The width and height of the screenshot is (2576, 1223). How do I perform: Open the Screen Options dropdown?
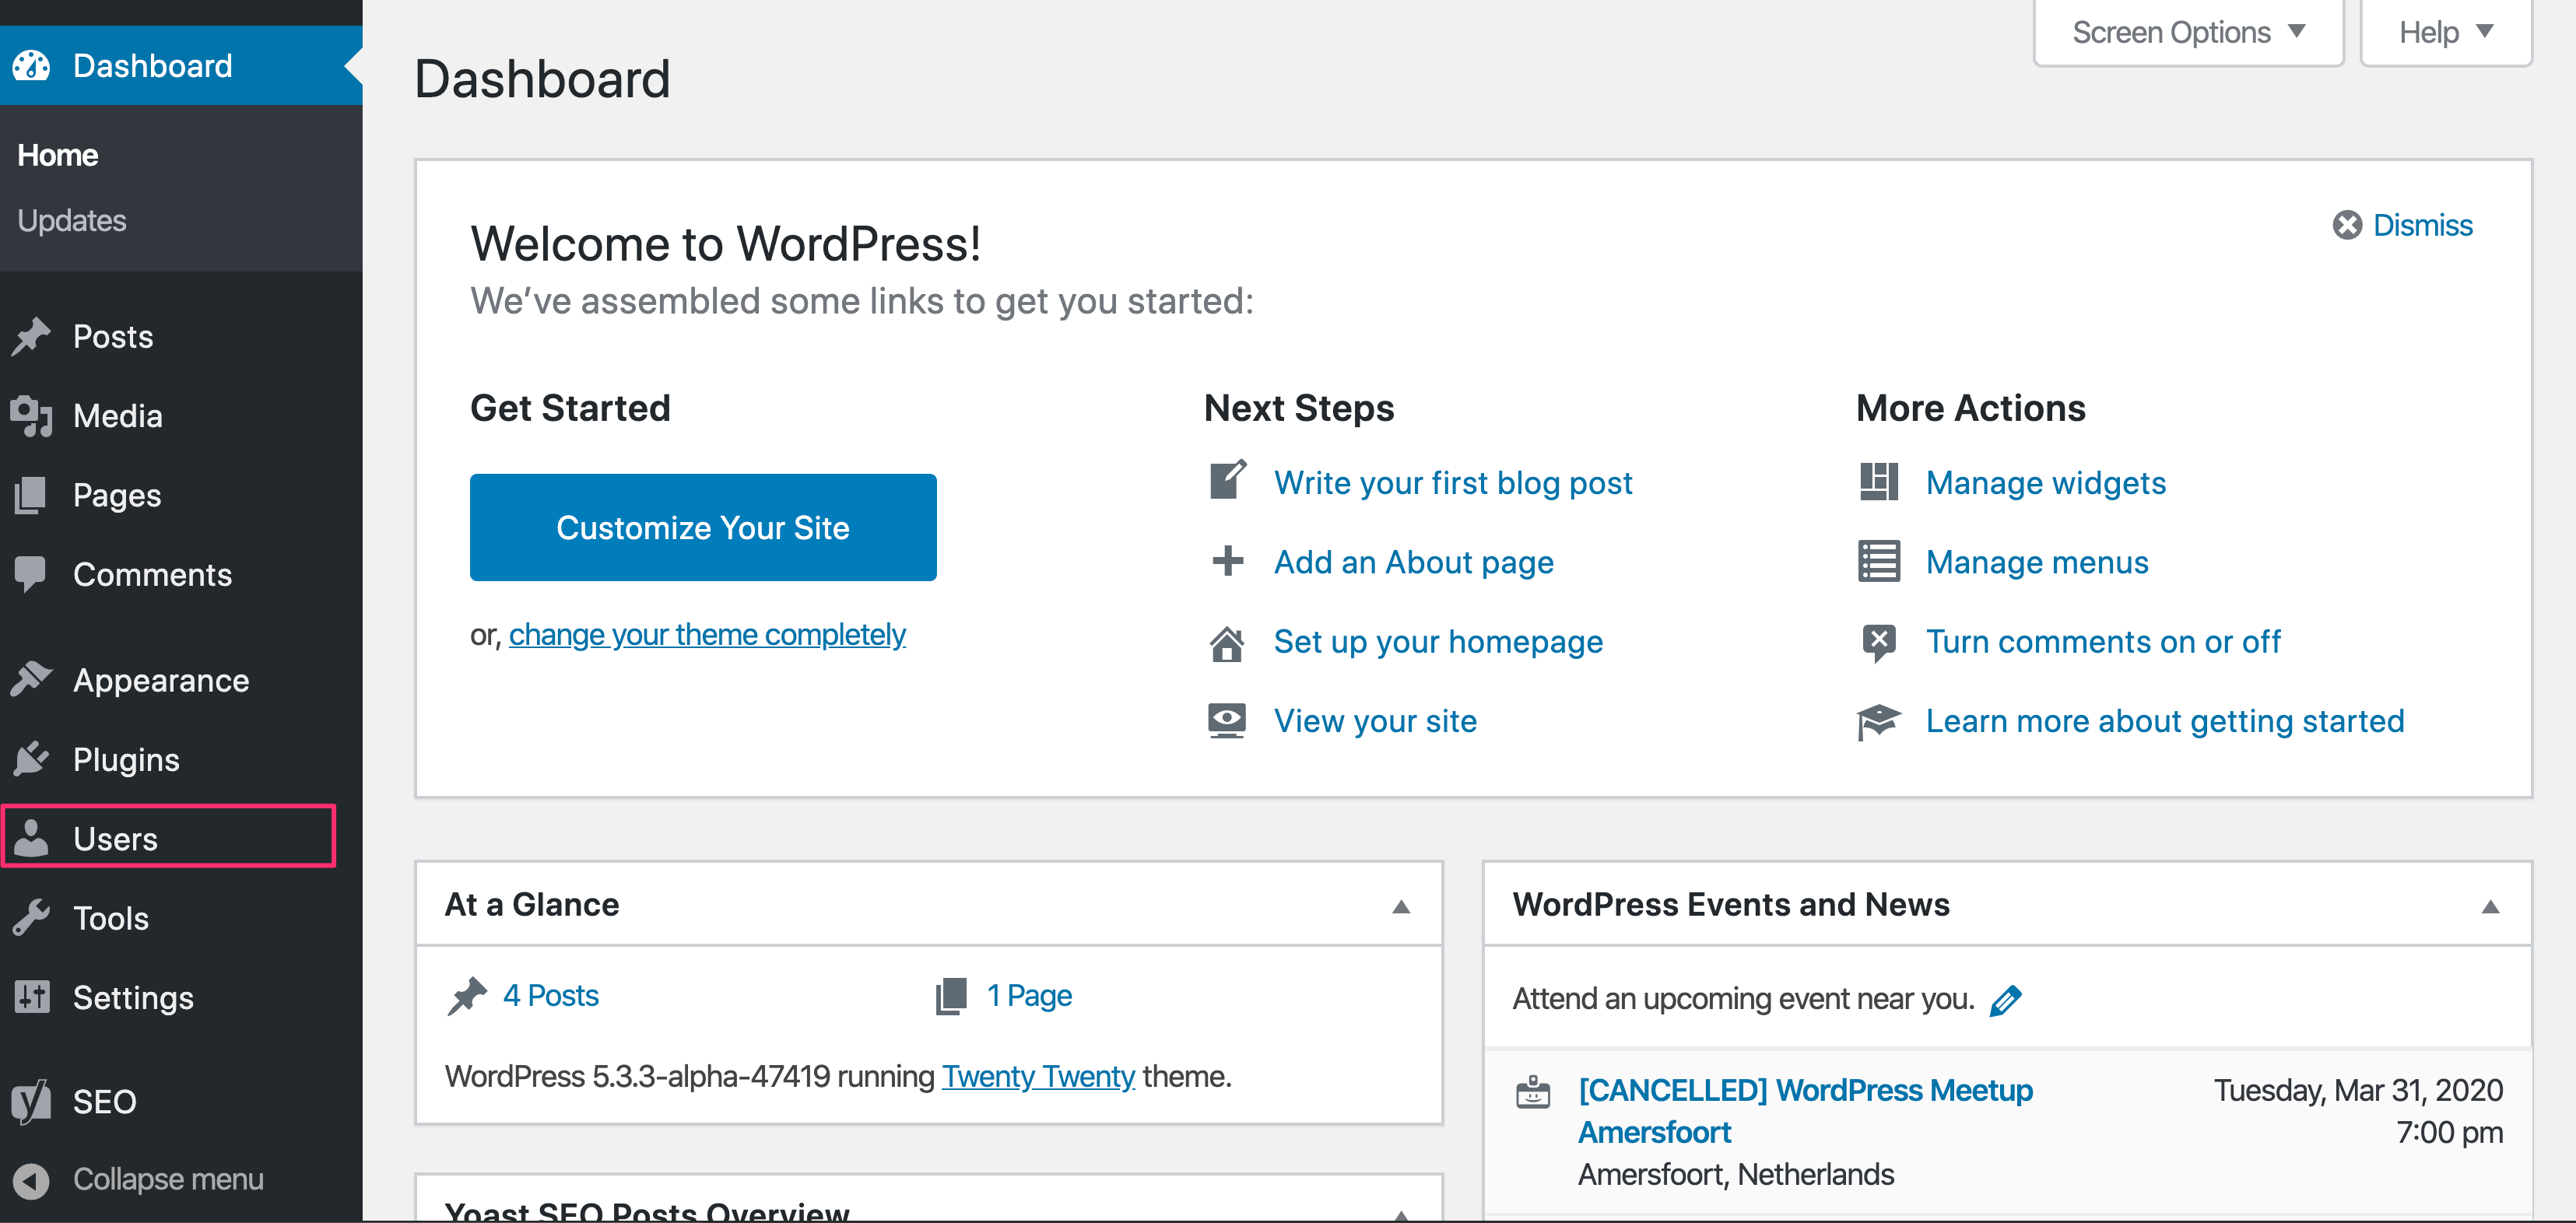2188,31
